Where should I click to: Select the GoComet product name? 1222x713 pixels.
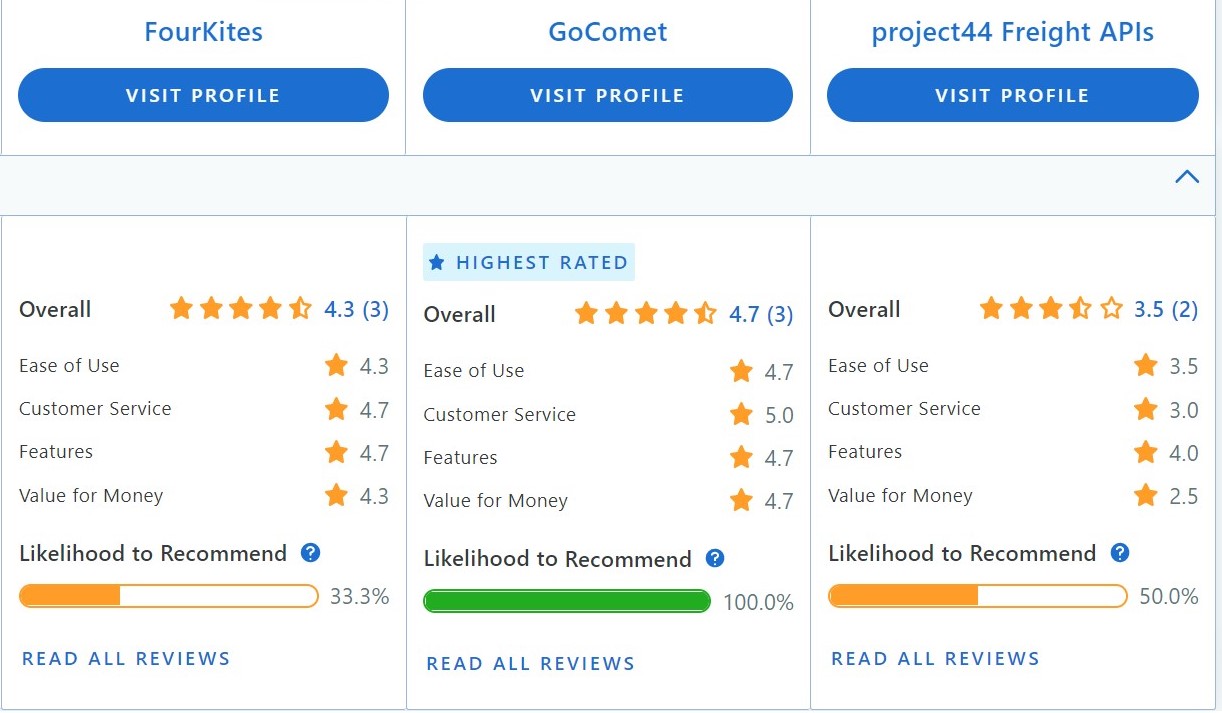point(607,31)
